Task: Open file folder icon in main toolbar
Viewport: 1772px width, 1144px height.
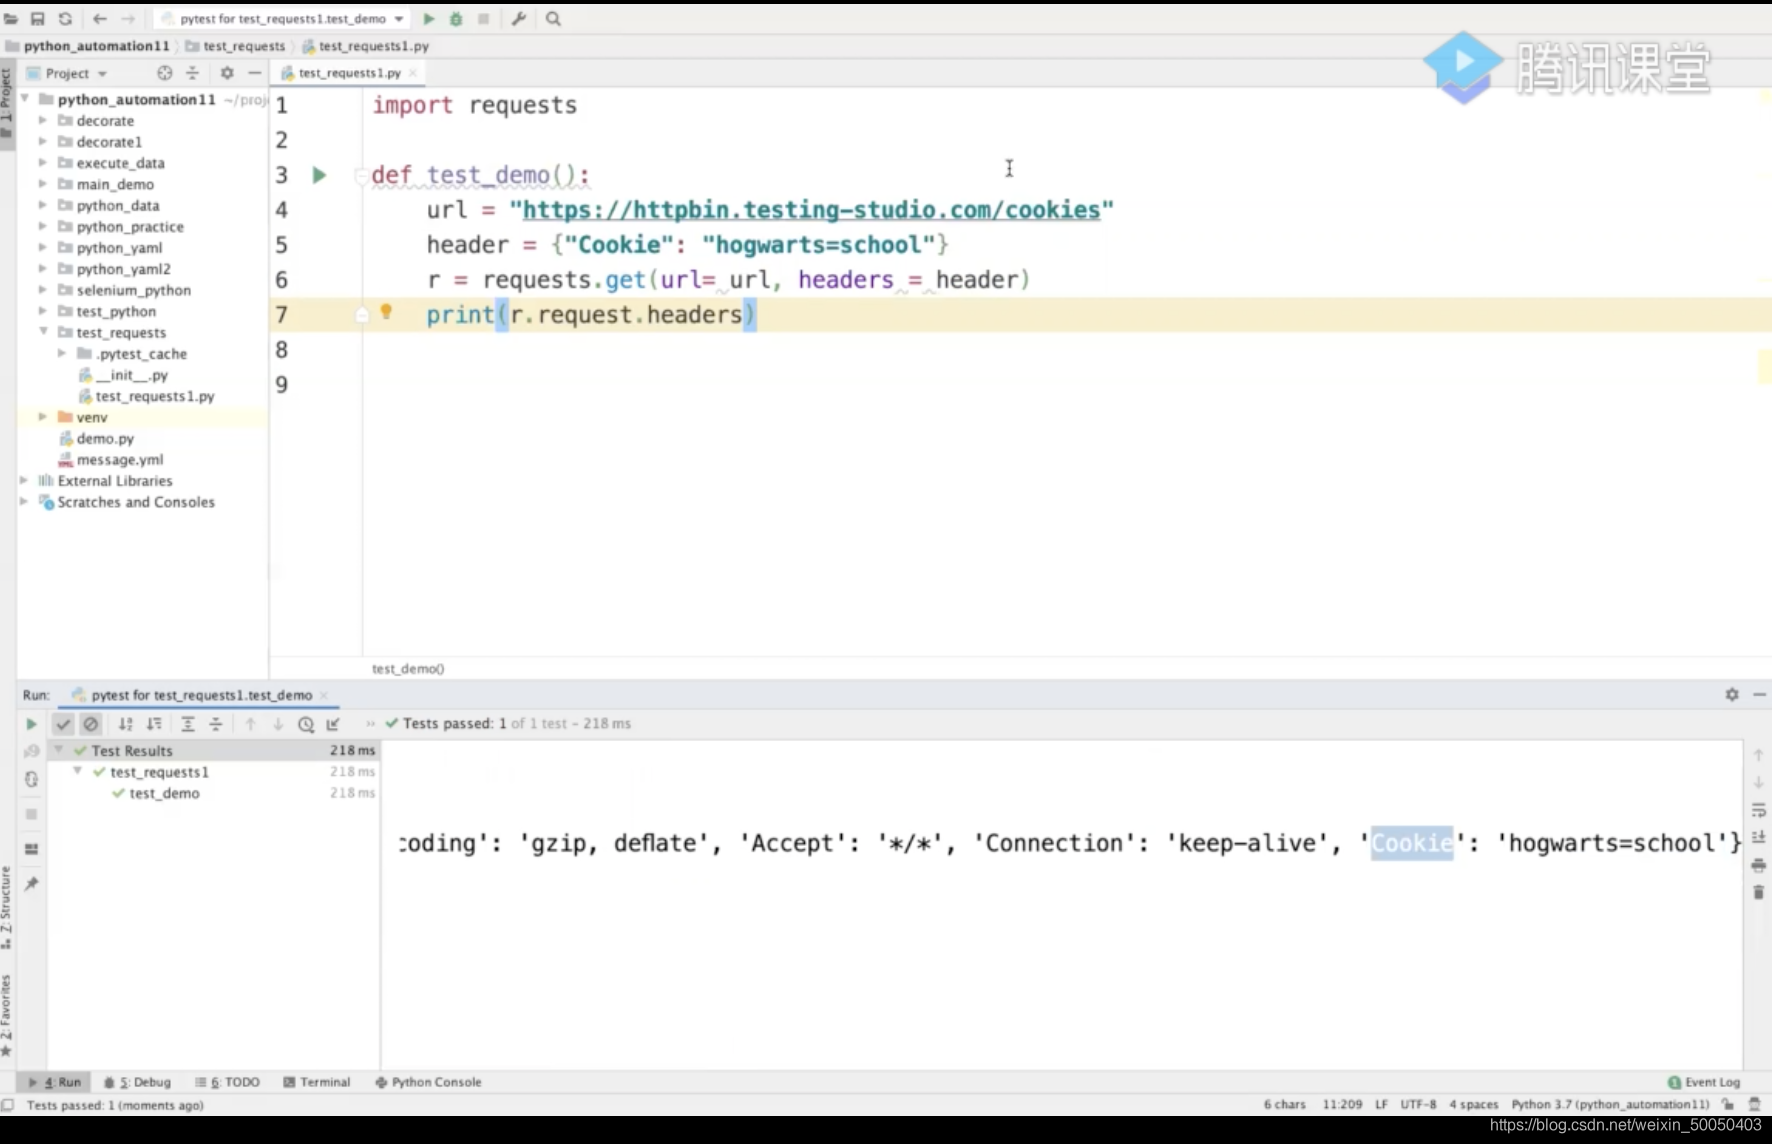Action: point(11,19)
